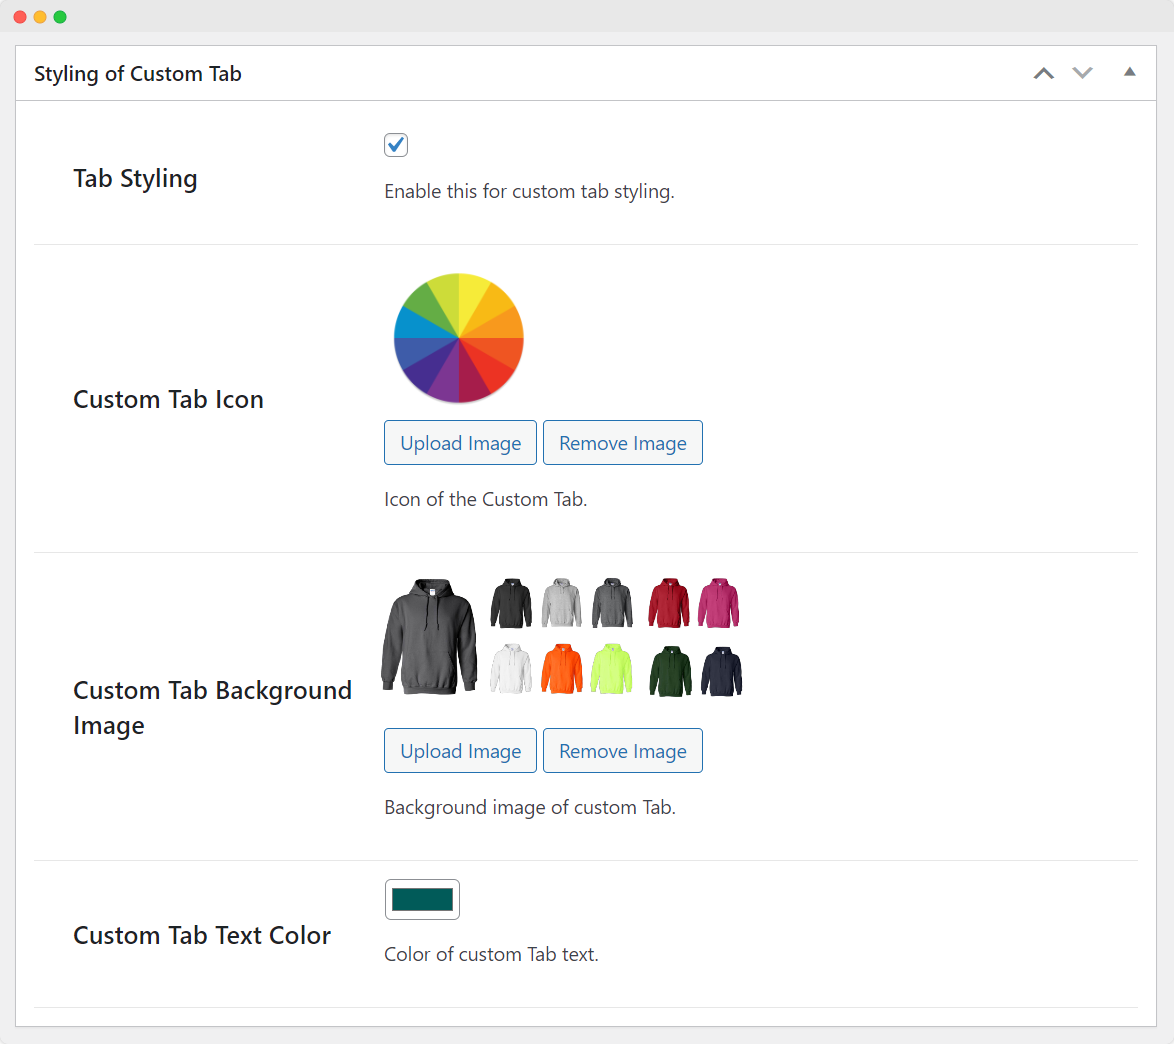Uncheck the Tab Styling checkbox
This screenshot has width=1174, height=1044.
(x=396, y=145)
